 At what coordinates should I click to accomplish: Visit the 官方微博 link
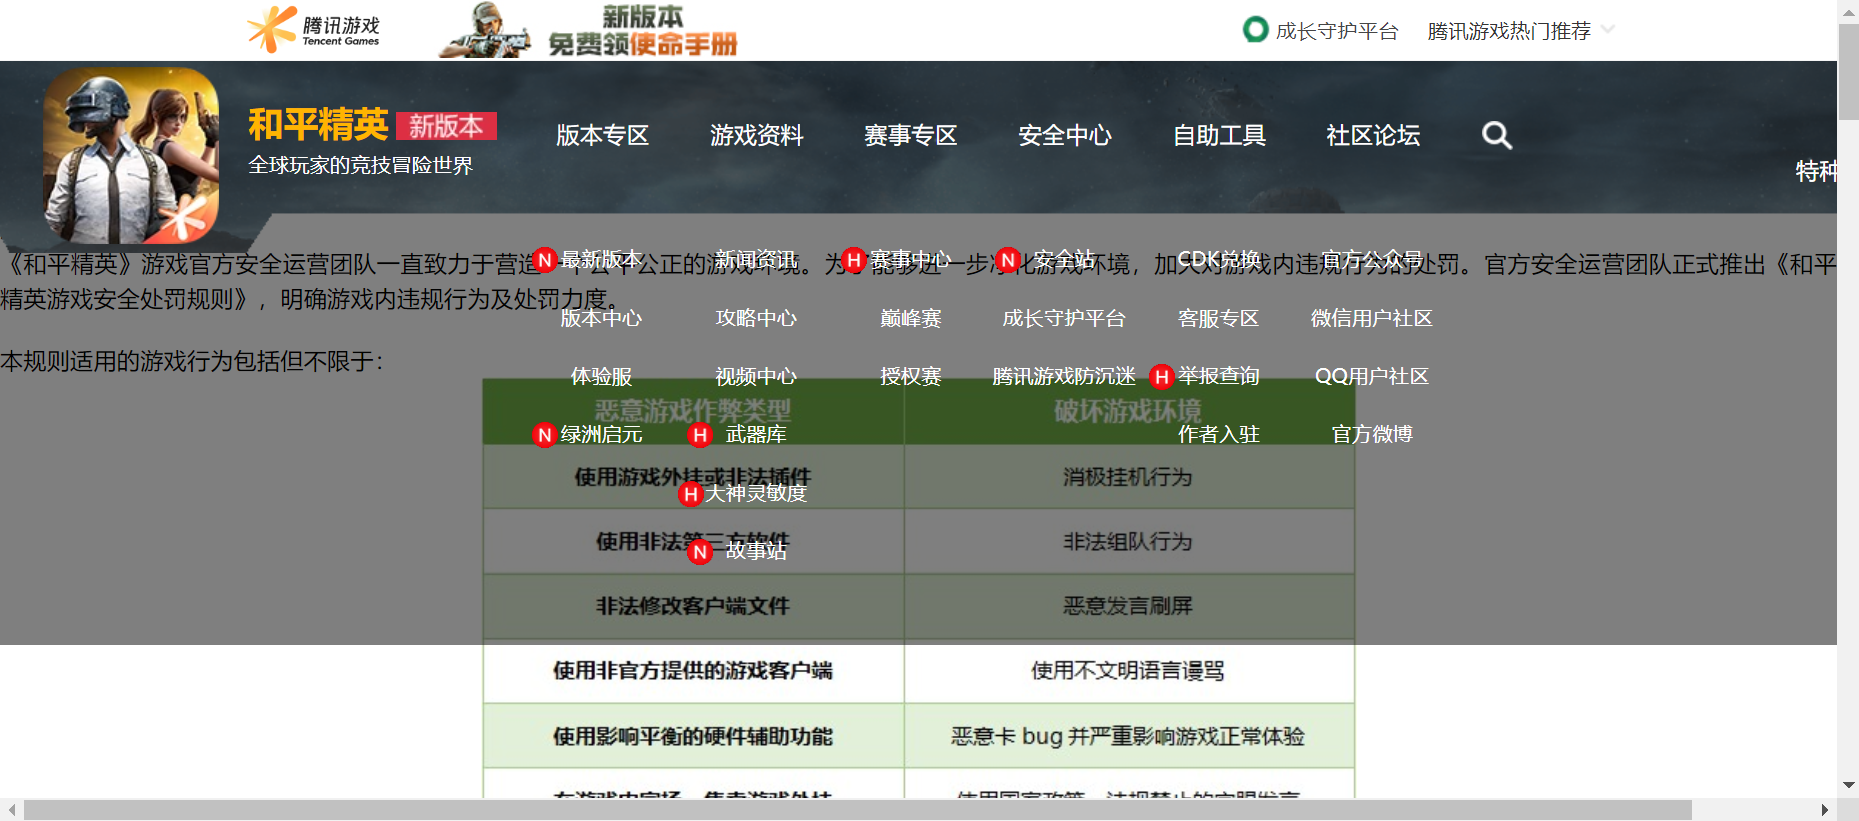[1371, 434]
